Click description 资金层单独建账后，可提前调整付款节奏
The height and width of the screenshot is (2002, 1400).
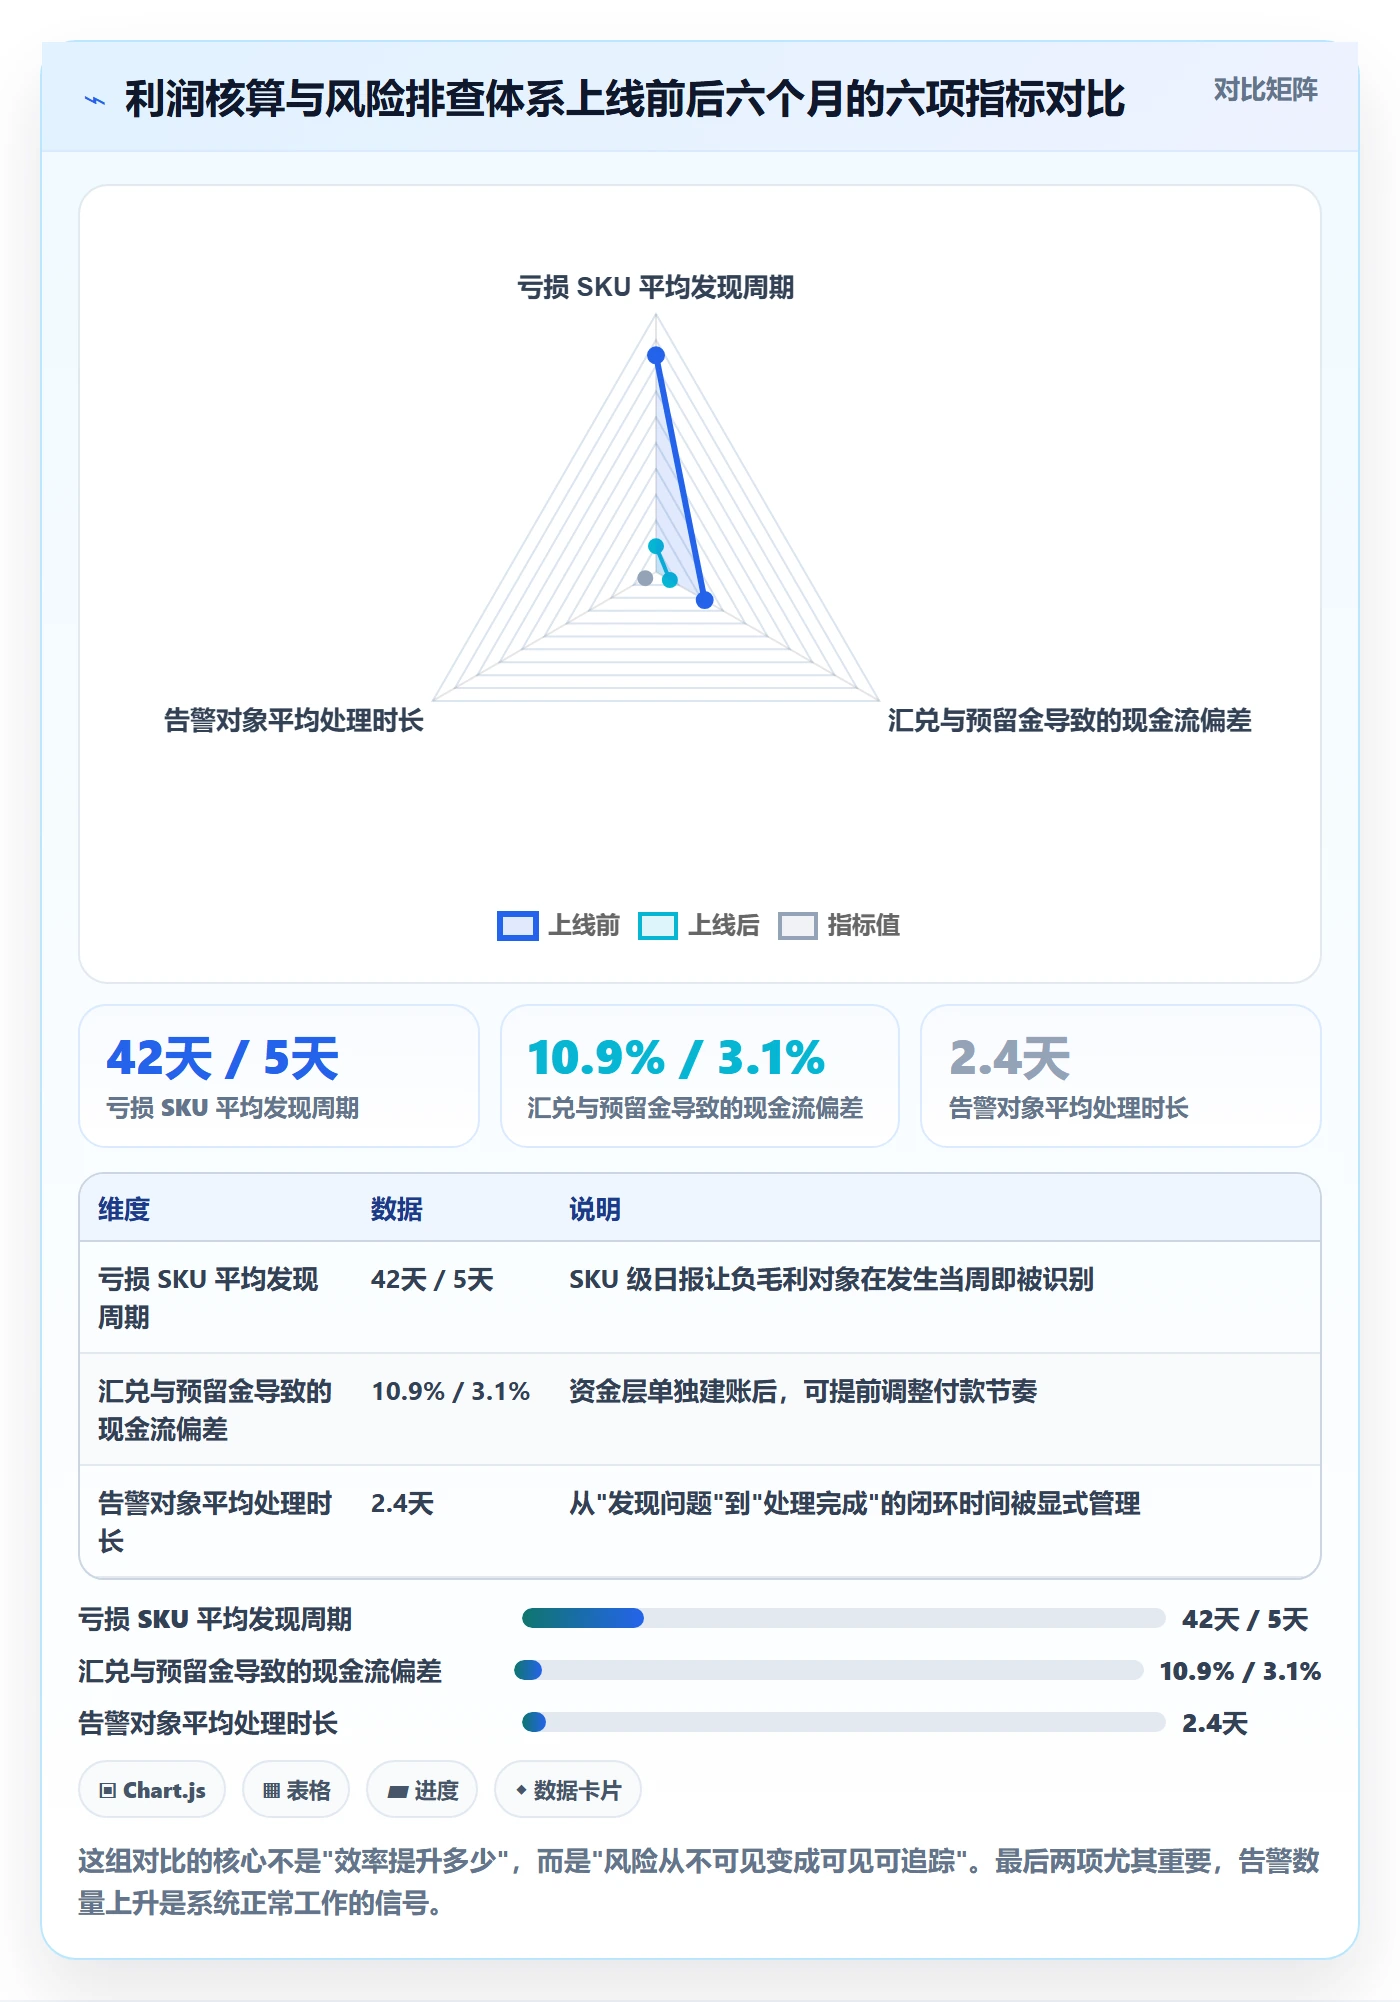(x=803, y=1392)
